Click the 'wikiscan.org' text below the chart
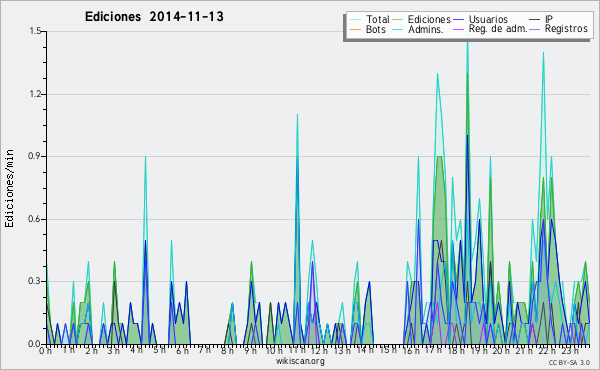The image size is (600, 370). (x=300, y=361)
